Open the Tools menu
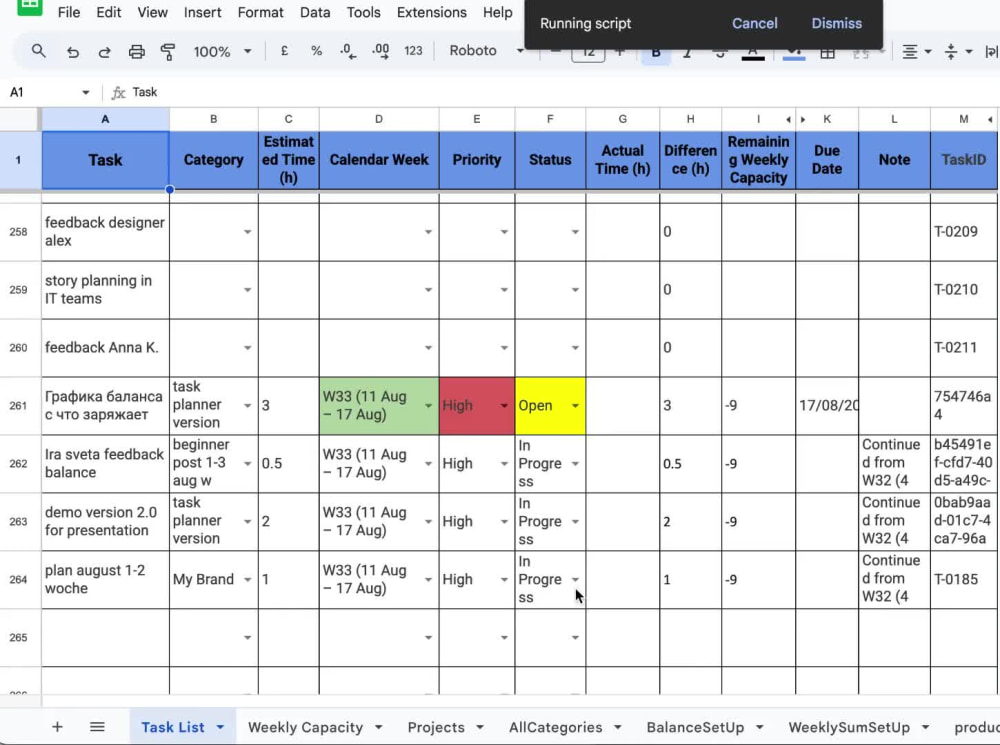Image resolution: width=1000 pixels, height=745 pixels. 364,12
